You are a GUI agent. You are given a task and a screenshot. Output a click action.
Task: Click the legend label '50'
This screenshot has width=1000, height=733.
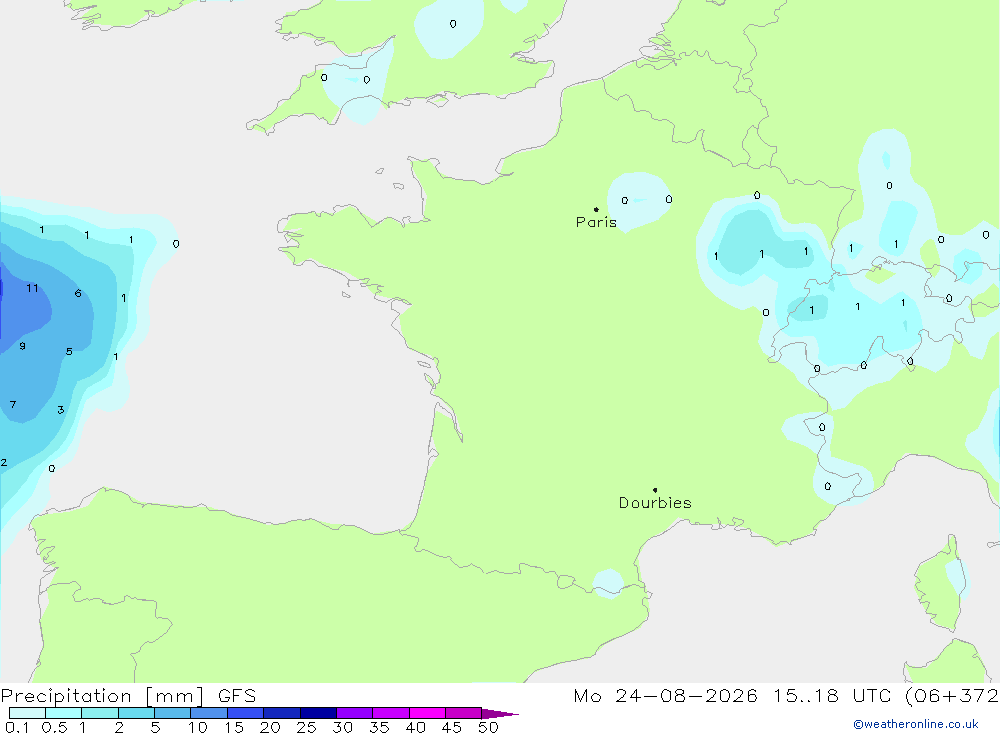point(488,727)
